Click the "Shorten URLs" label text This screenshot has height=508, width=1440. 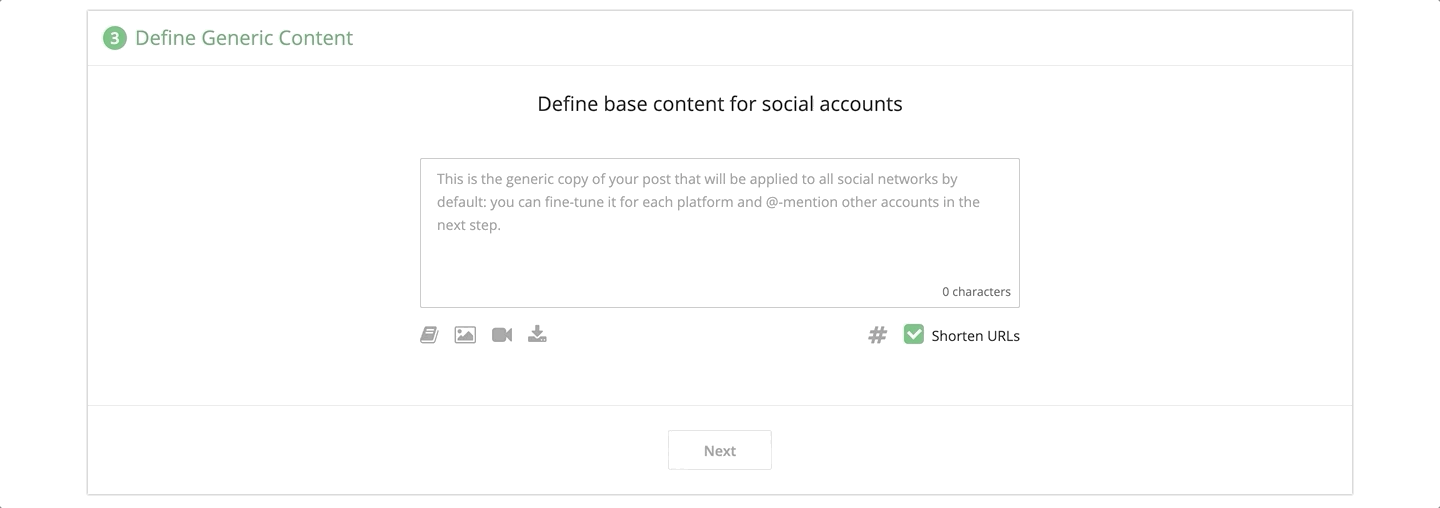976,336
